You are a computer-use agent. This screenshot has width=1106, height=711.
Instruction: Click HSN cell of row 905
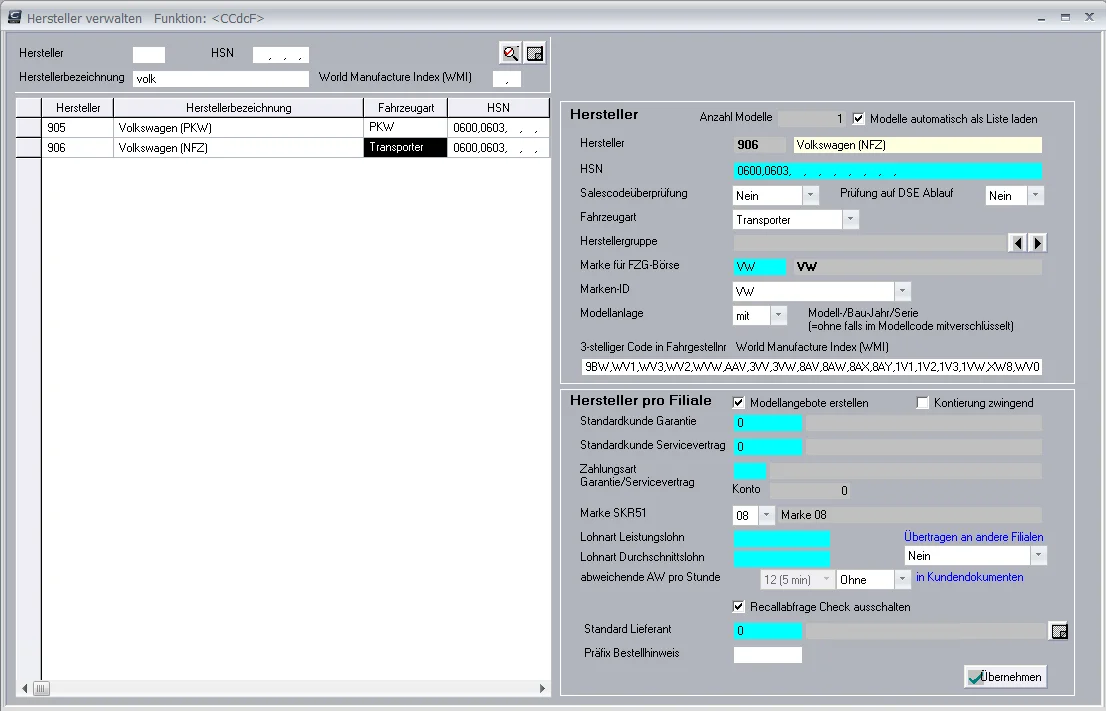pos(498,128)
